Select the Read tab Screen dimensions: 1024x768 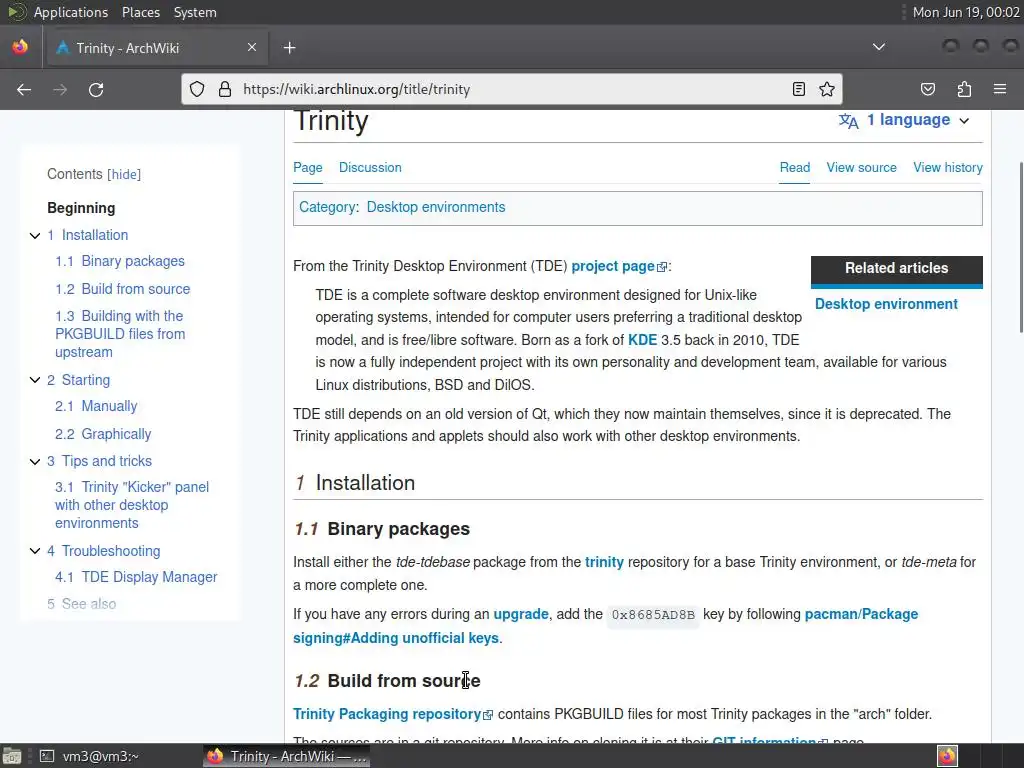coord(795,168)
